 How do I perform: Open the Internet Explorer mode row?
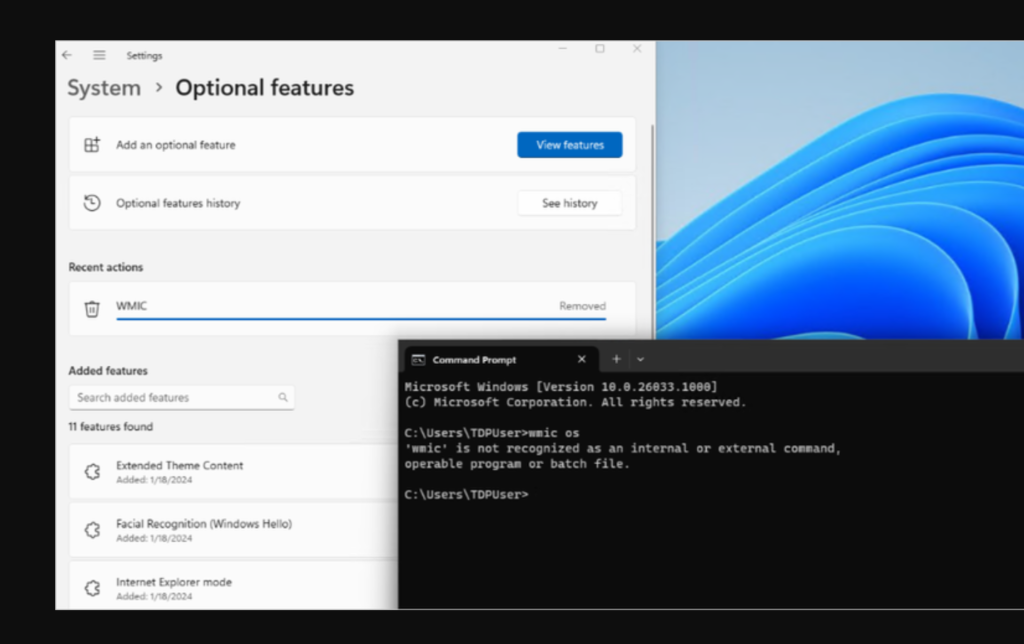click(x=234, y=586)
